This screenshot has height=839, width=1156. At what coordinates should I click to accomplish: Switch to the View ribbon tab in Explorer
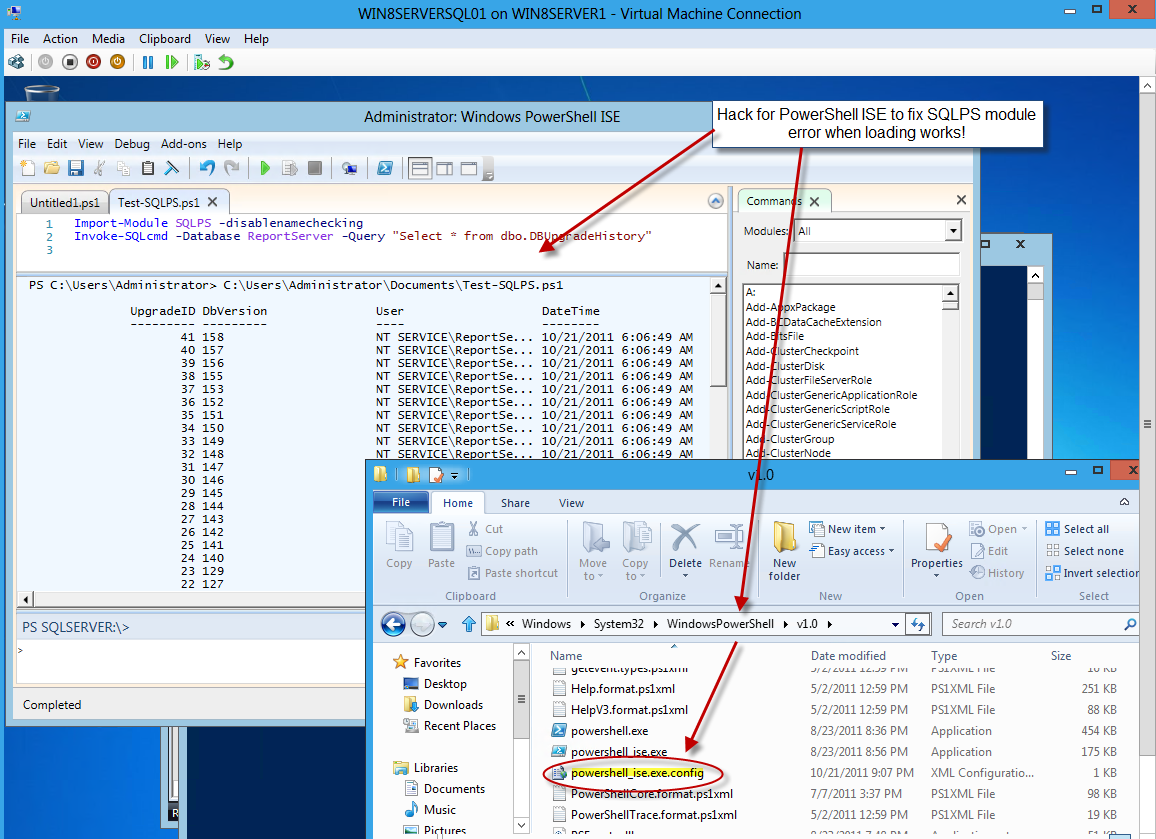pyautogui.click(x=571, y=503)
